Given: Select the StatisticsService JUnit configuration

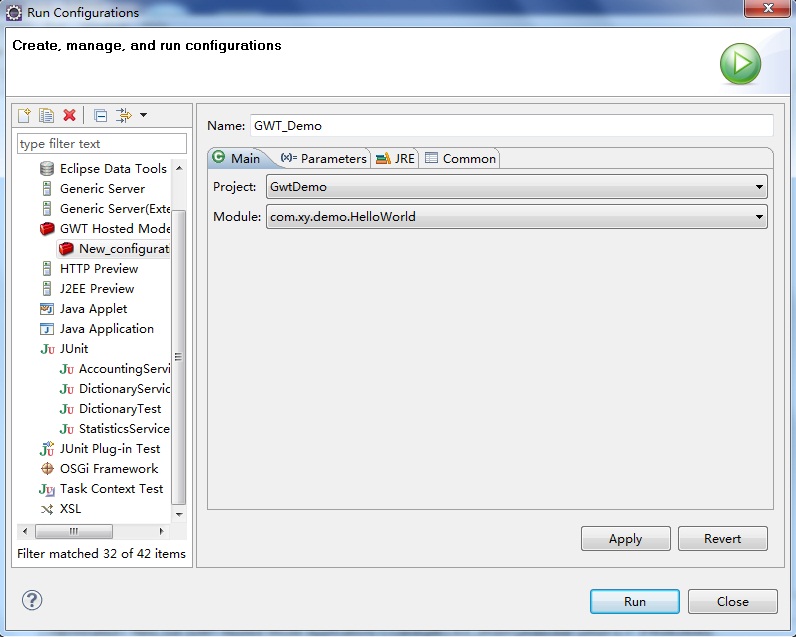Looking at the screenshot, I should (x=124, y=429).
